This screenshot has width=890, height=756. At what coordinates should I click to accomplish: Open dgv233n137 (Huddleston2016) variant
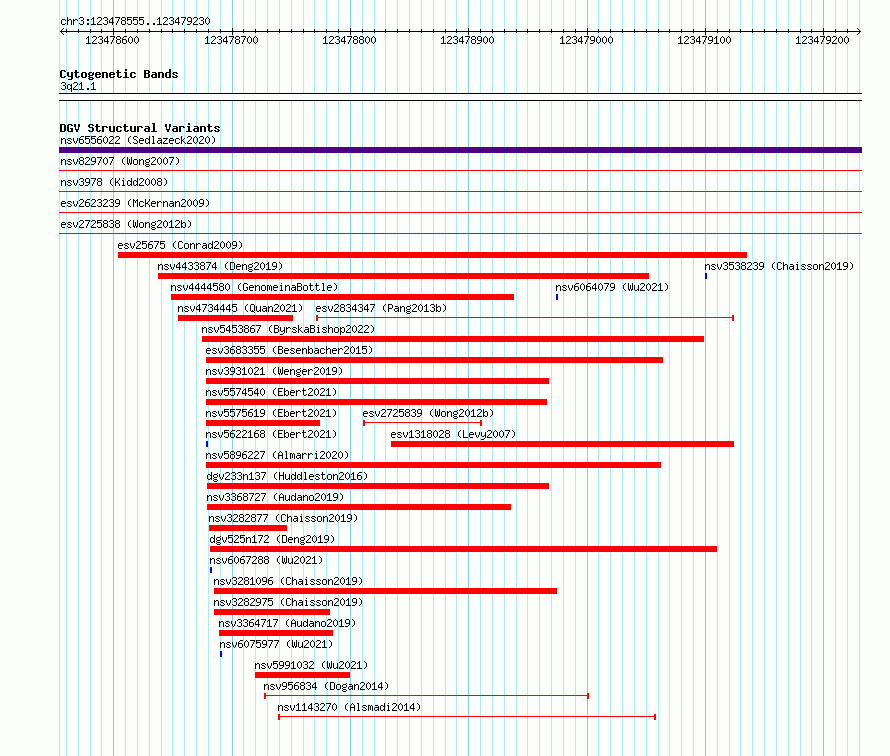287,476
